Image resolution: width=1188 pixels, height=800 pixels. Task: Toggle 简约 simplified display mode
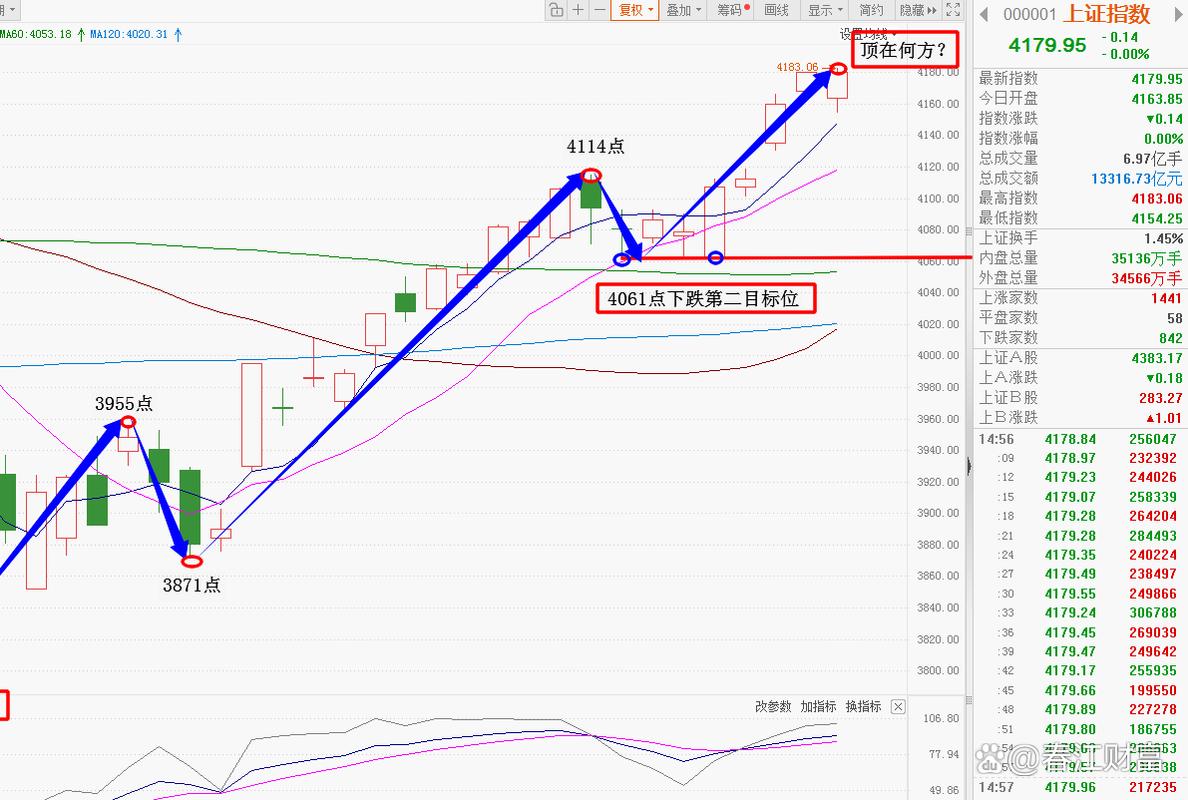(871, 10)
